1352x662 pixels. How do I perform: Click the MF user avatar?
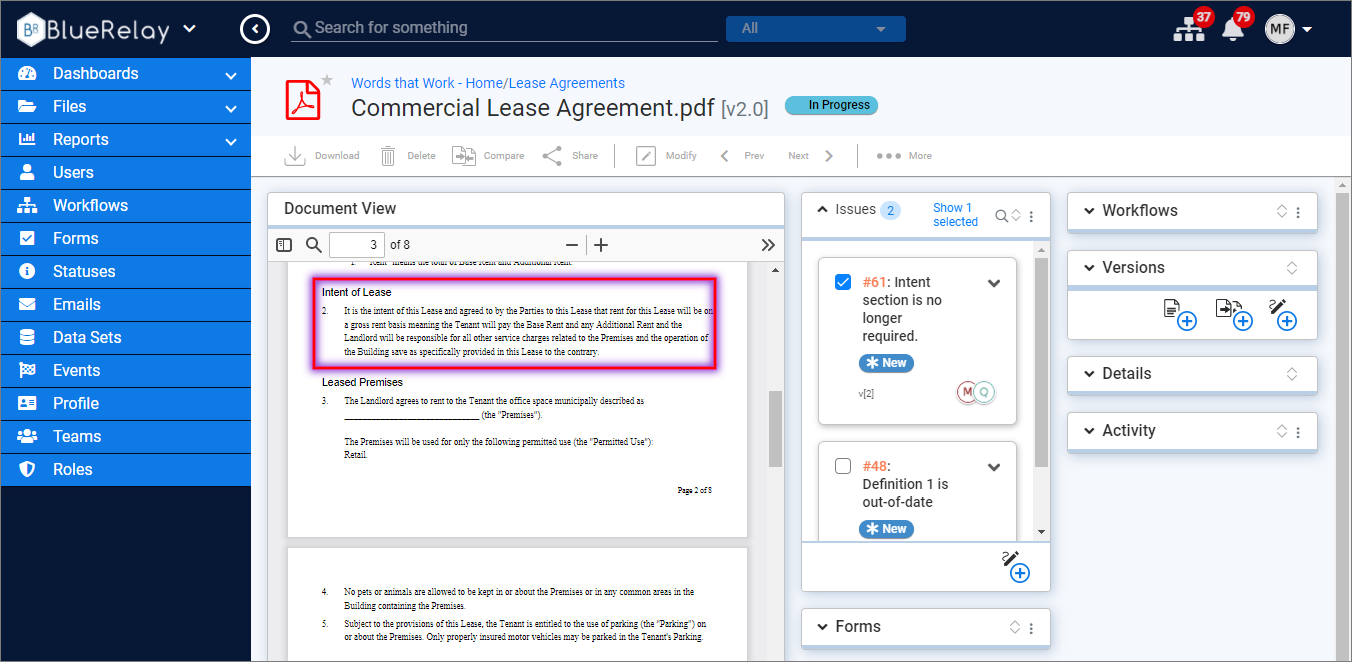pyautogui.click(x=1279, y=29)
